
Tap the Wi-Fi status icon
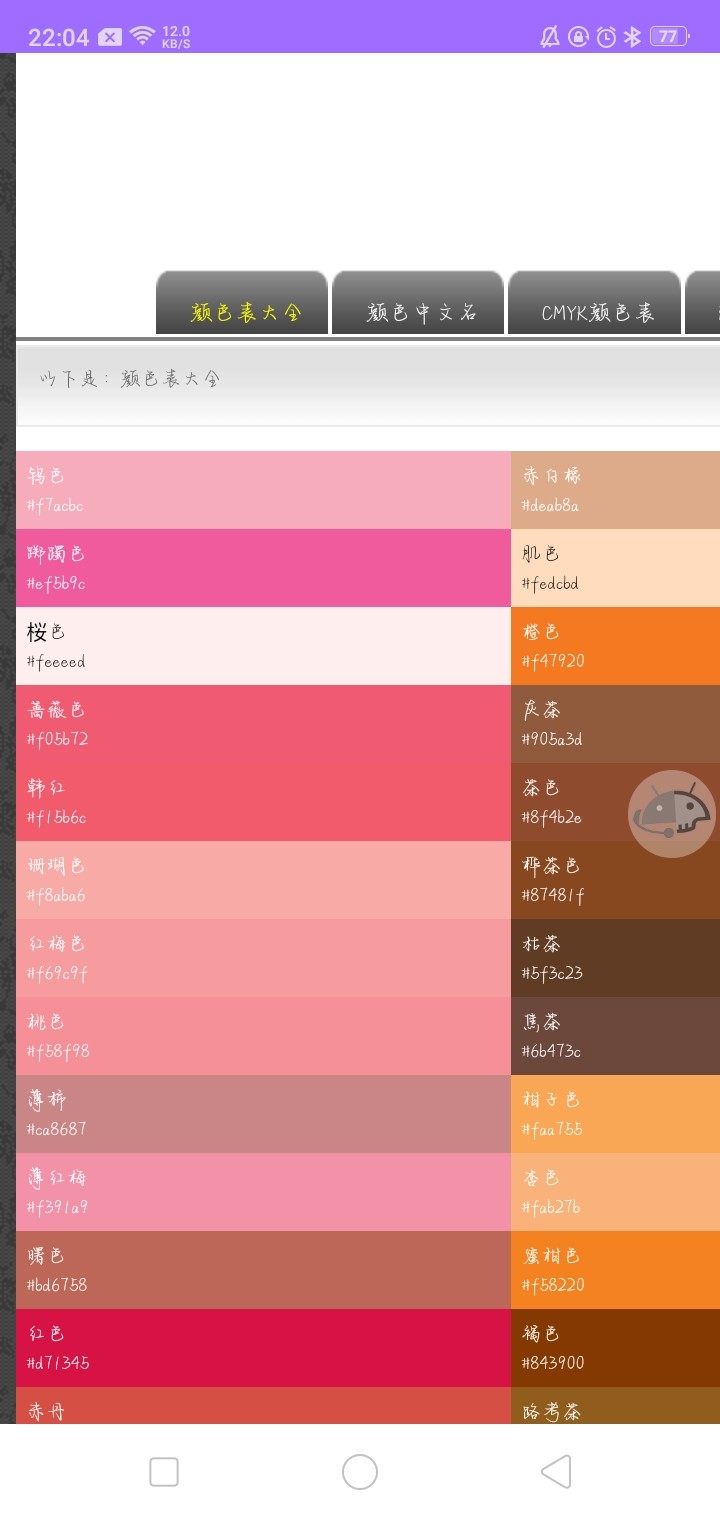pos(143,37)
